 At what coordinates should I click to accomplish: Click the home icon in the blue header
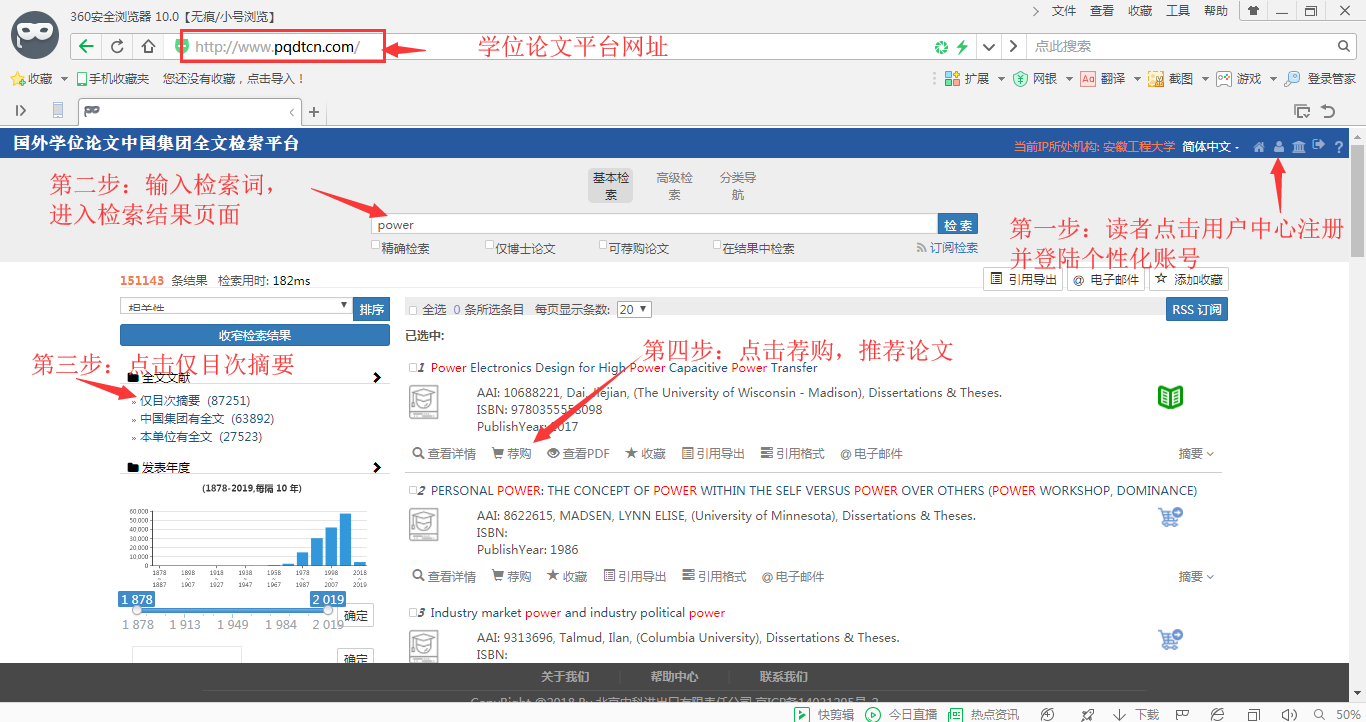[x=1259, y=147]
